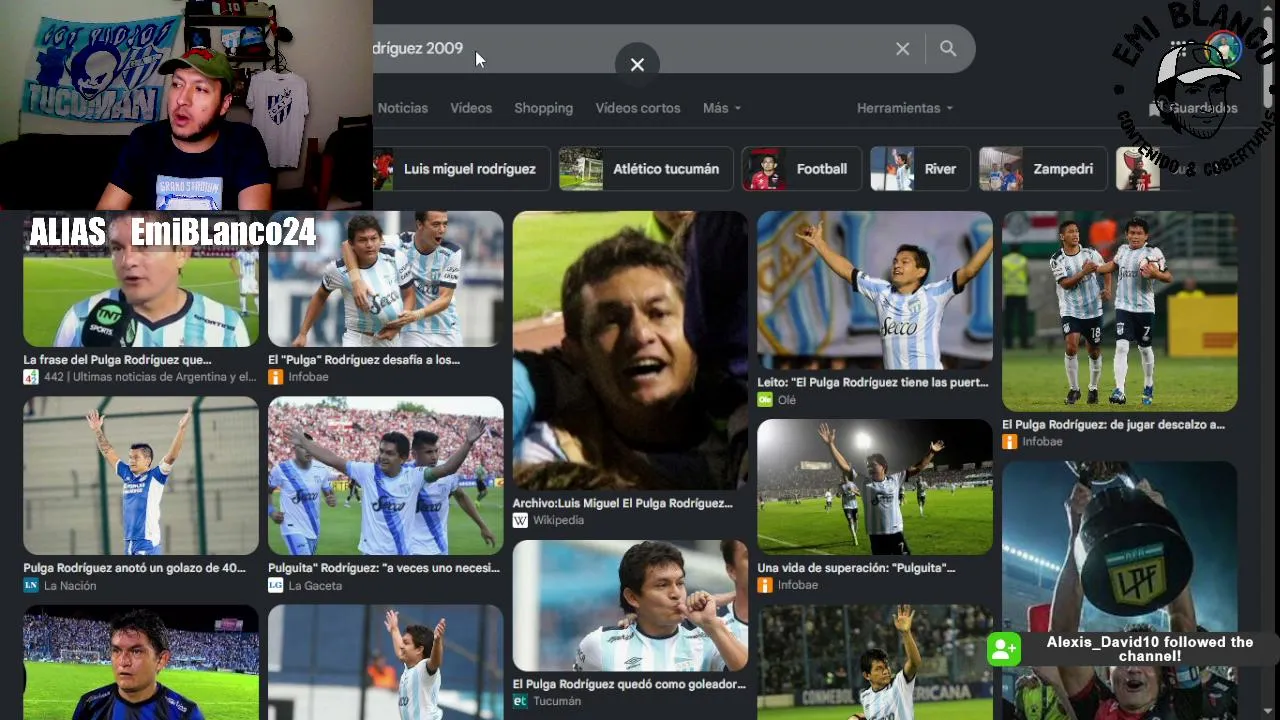Click caption 'Leito: El Pulga Rodríguez tiene las puert...'
This screenshot has height=720, width=1280.
tap(872, 382)
